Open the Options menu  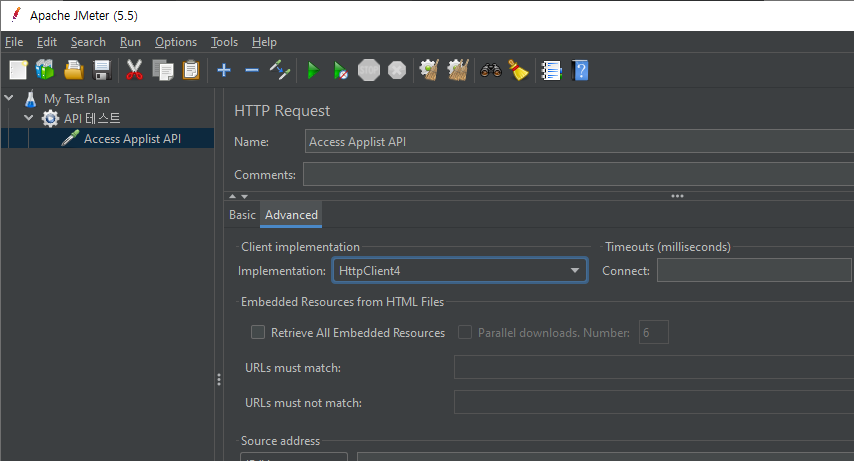click(x=176, y=42)
